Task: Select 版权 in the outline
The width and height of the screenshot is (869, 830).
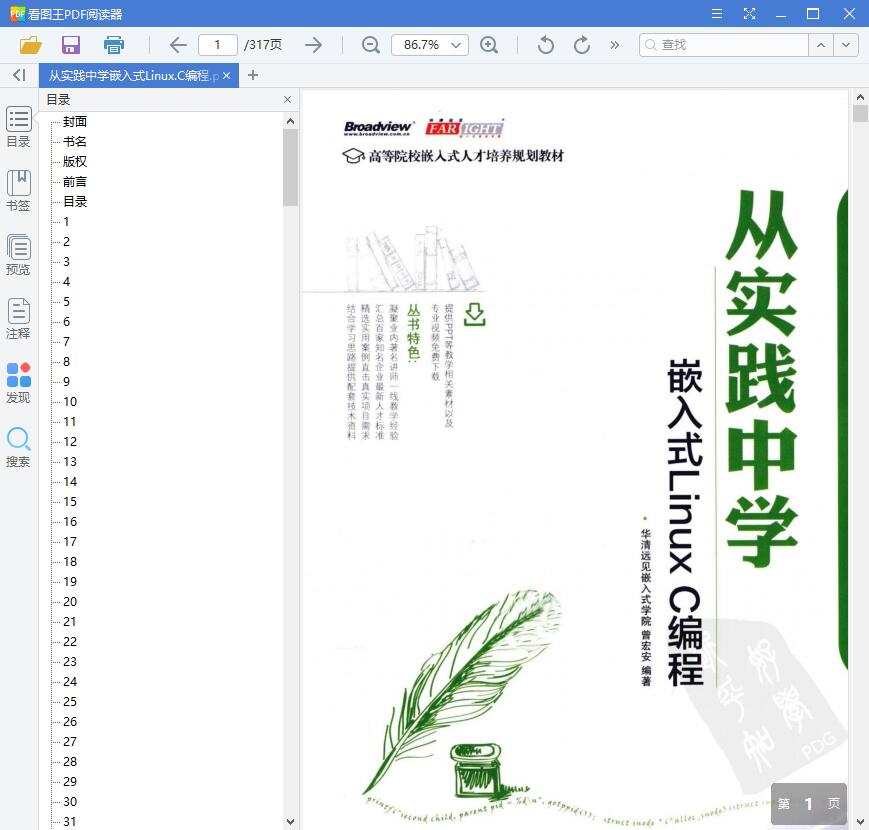Action: 75,161
